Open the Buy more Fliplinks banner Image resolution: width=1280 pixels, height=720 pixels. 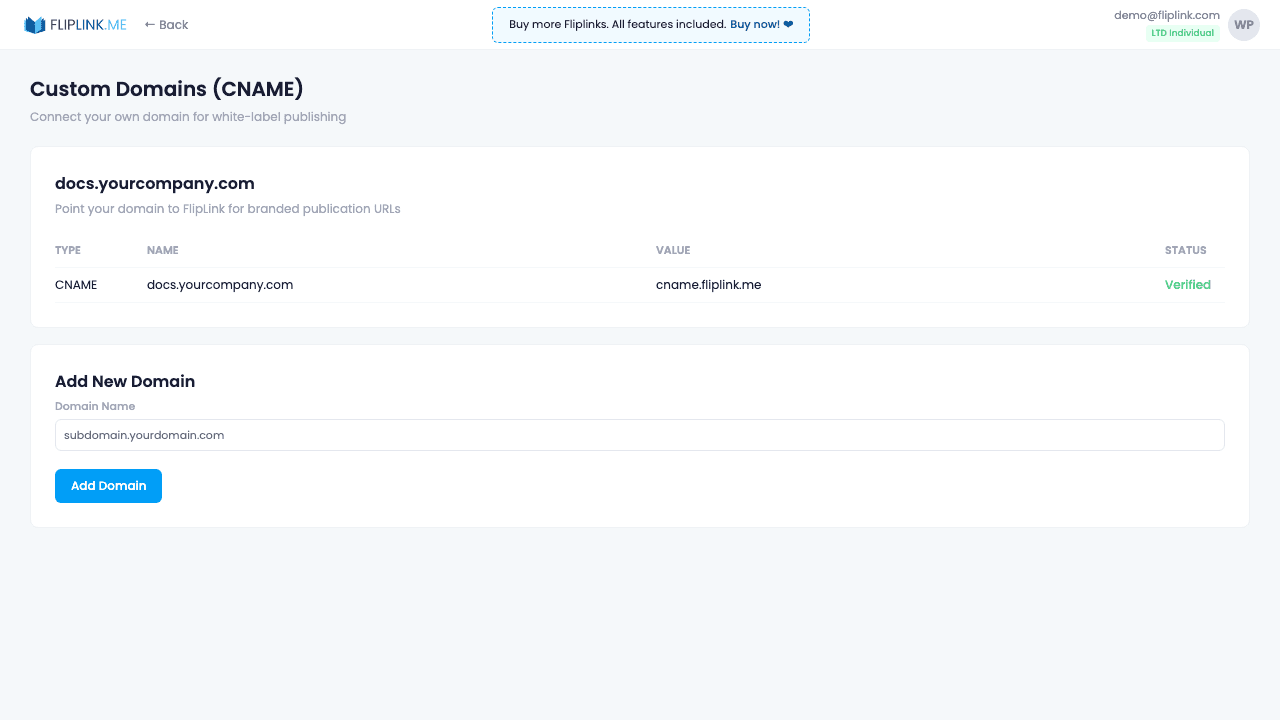(650, 24)
